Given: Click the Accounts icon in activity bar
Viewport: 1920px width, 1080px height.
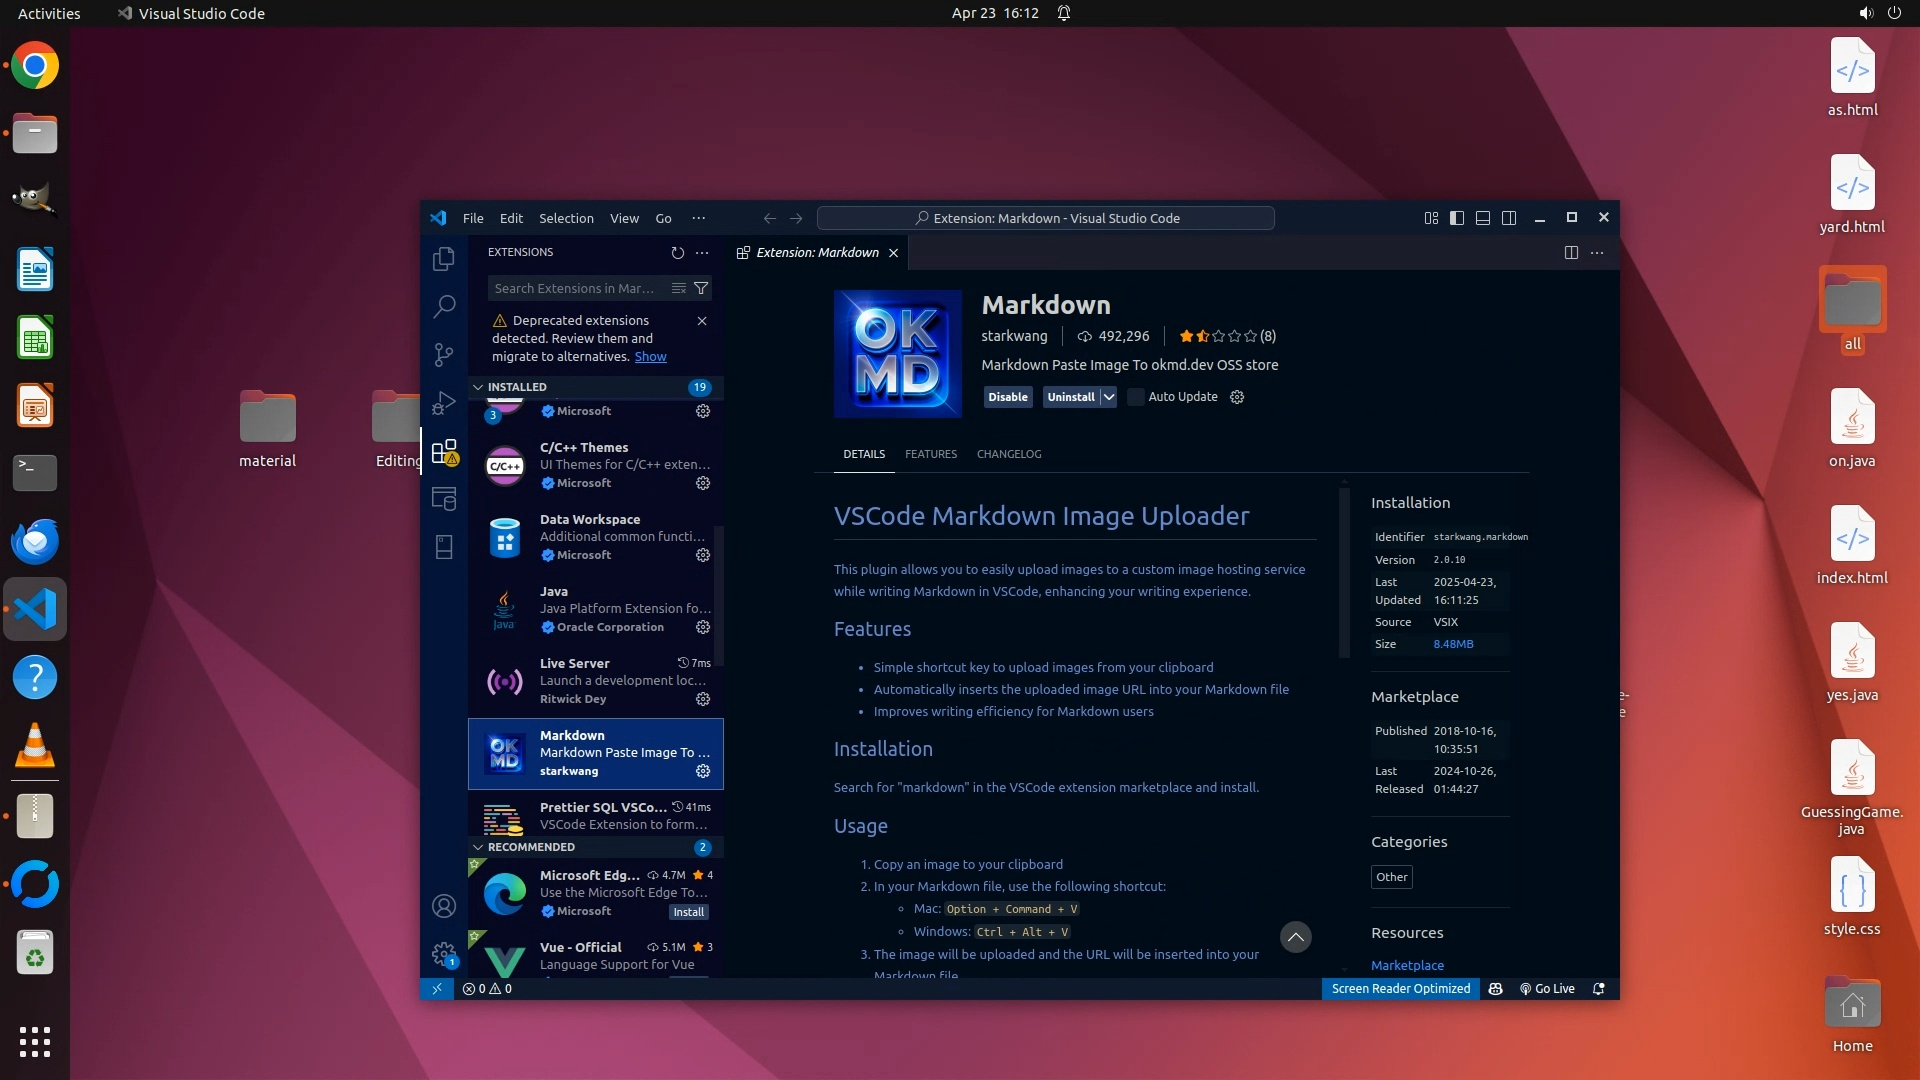Looking at the screenshot, I should click(x=444, y=906).
